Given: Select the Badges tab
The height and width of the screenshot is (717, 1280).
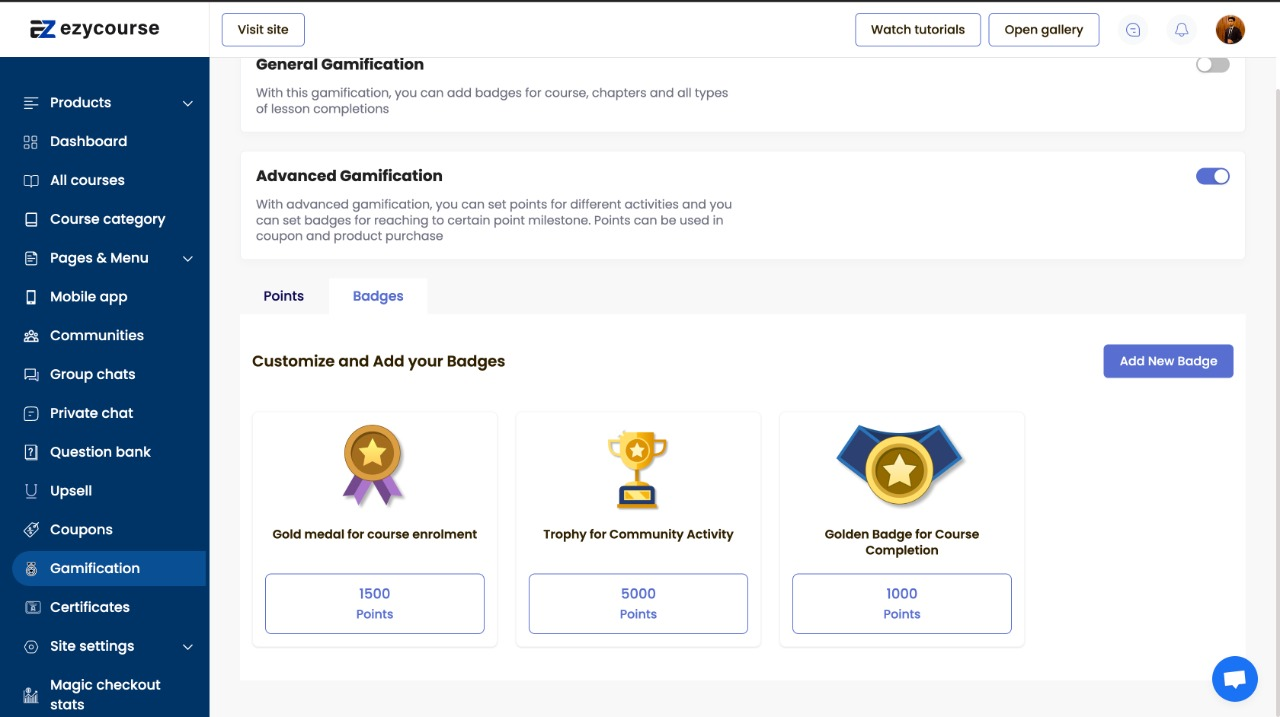Looking at the screenshot, I should [x=378, y=296].
